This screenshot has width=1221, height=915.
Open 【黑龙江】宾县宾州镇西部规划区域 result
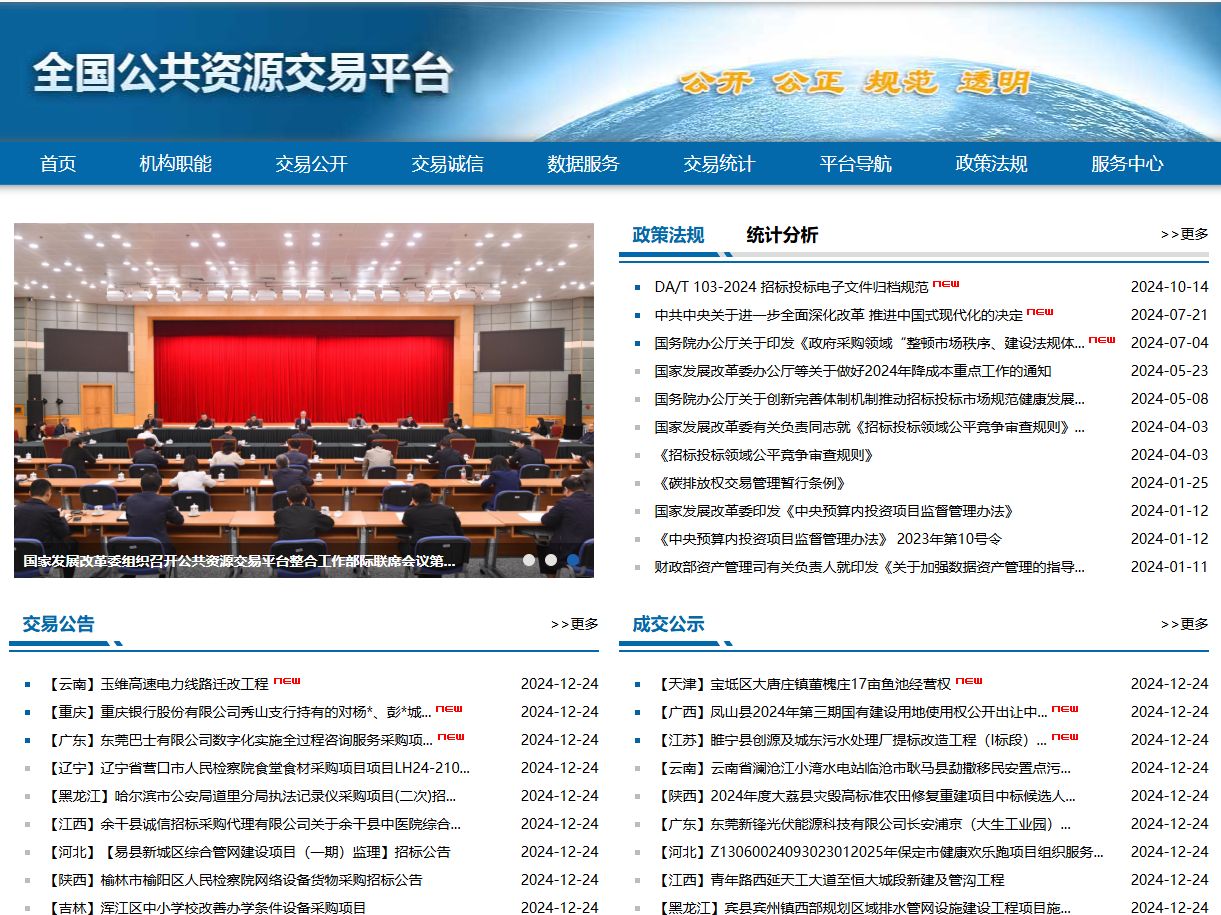tap(863, 908)
